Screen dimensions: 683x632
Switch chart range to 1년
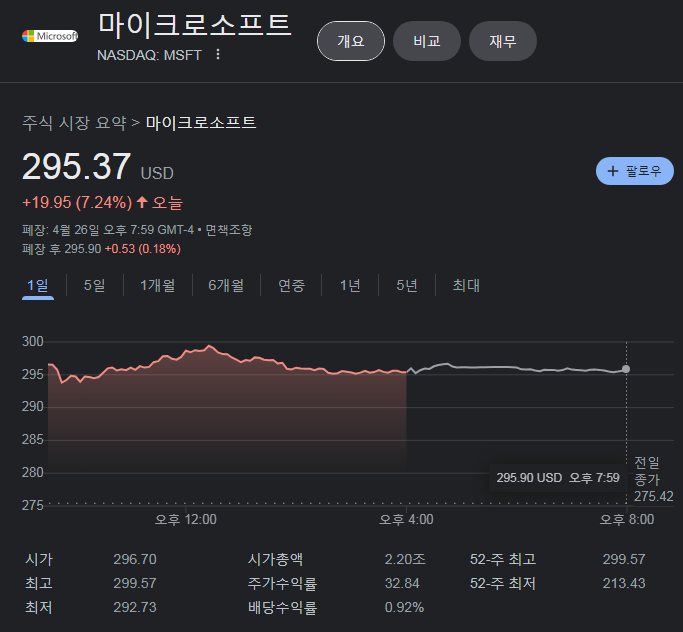(x=350, y=286)
